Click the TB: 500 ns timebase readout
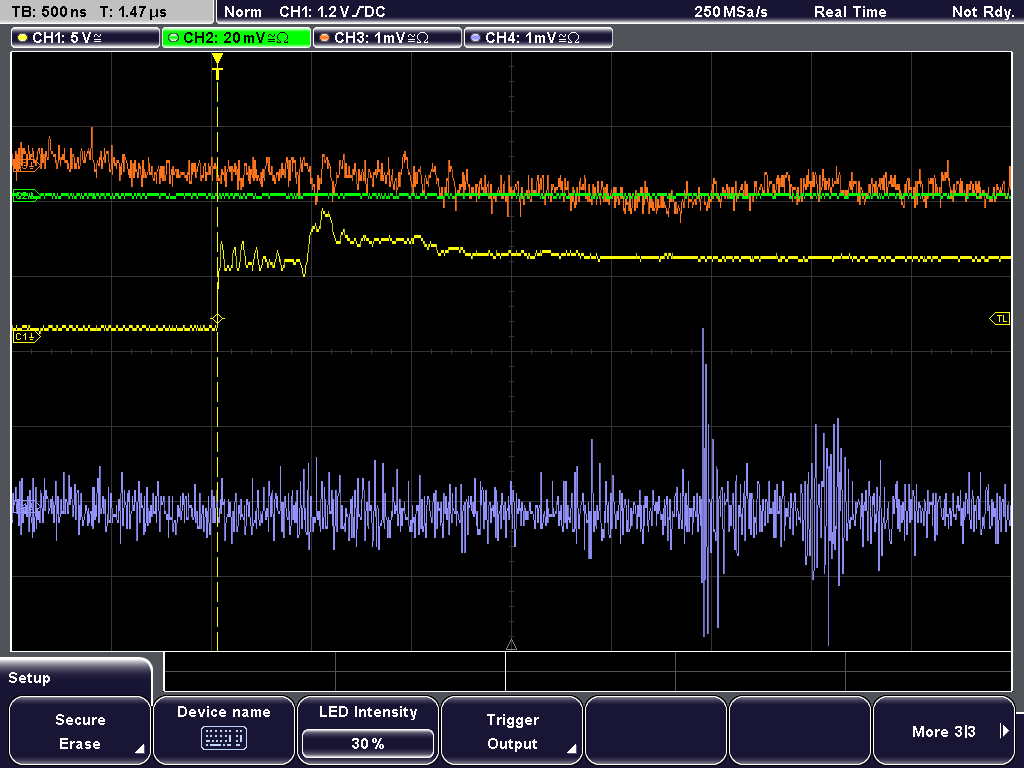Image resolution: width=1024 pixels, height=768 pixels. click(50, 12)
